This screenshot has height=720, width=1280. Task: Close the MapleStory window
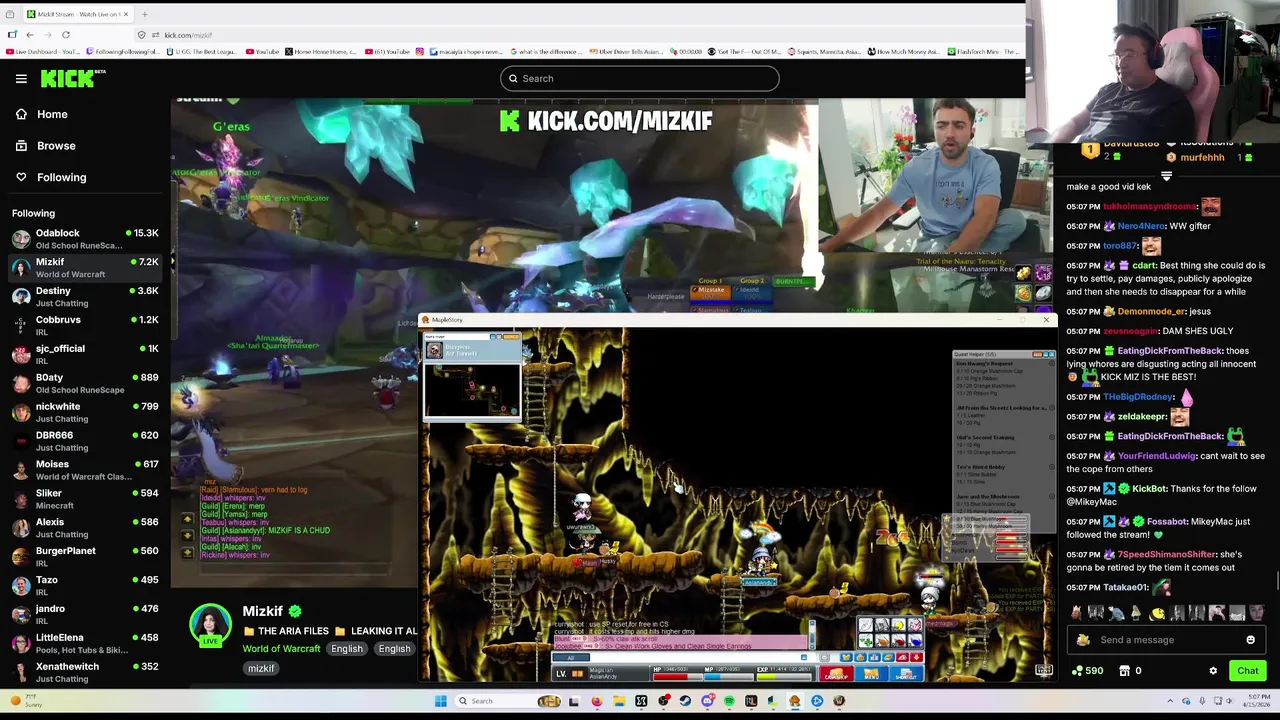(1046, 320)
